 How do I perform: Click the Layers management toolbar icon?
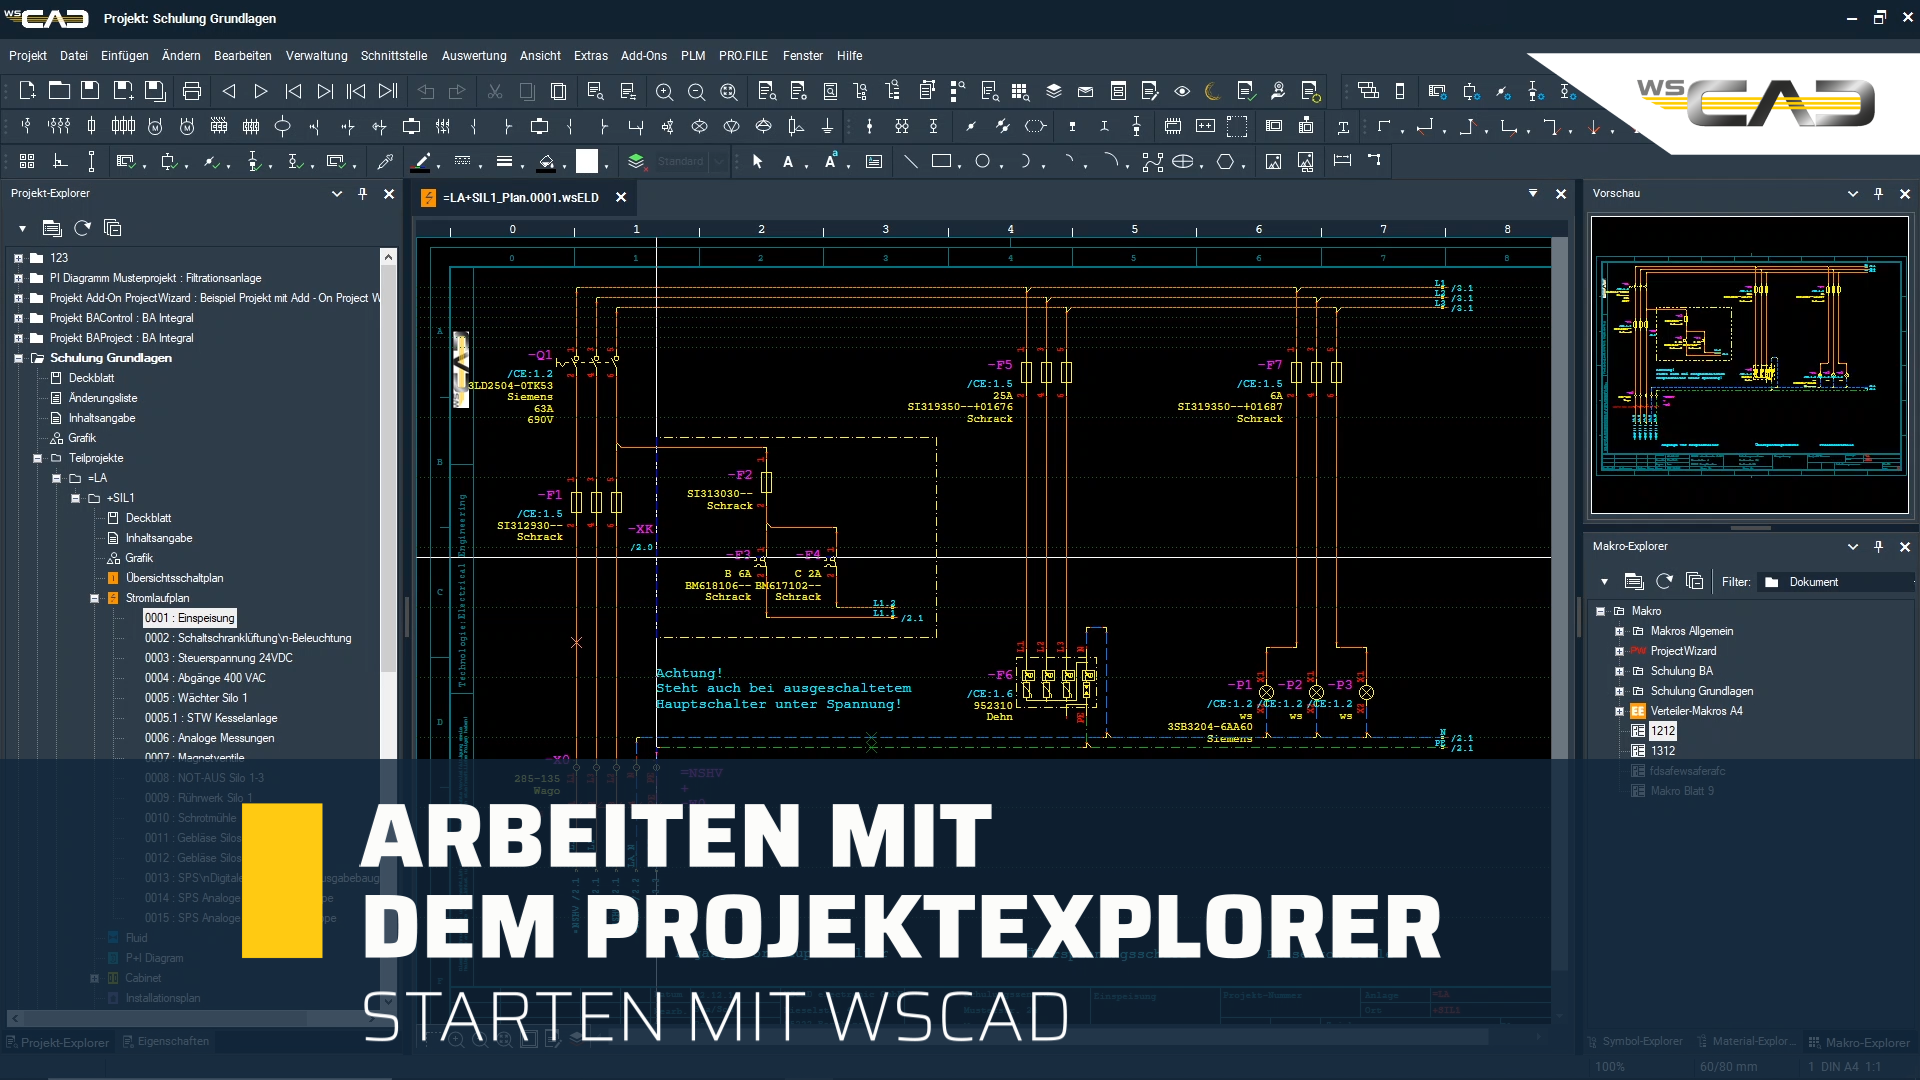tap(1053, 91)
